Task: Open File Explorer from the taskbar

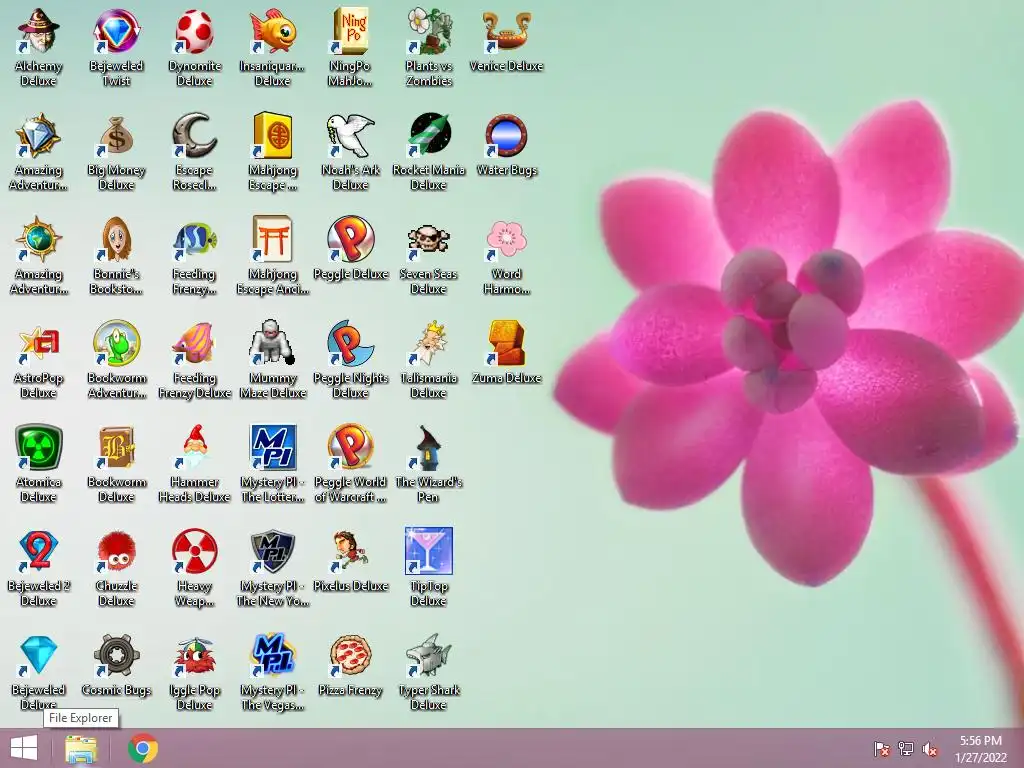Action: [81, 748]
